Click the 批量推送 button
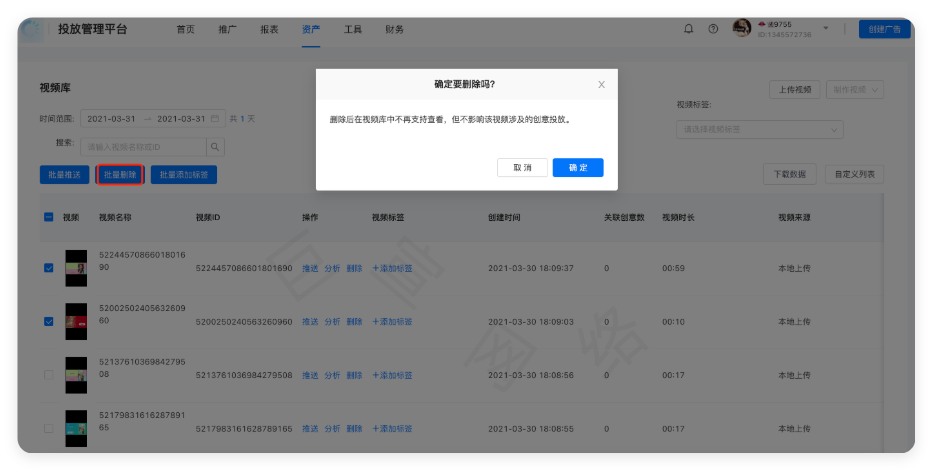 [64, 175]
